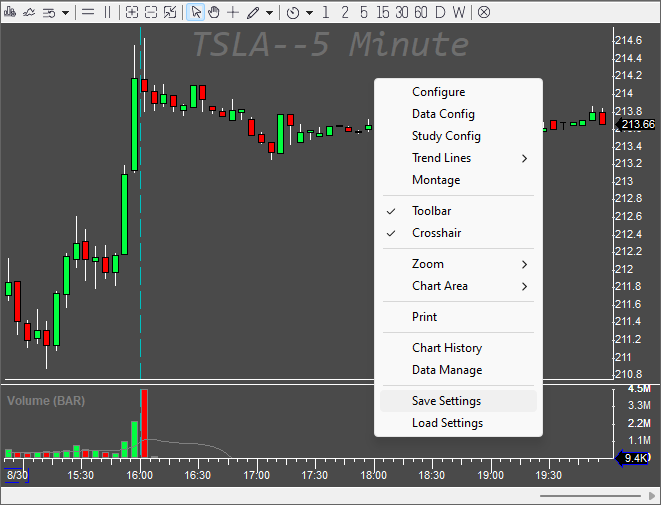Switch to 60 minute timeframe
The height and width of the screenshot is (505, 661).
click(x=421, y=12)
